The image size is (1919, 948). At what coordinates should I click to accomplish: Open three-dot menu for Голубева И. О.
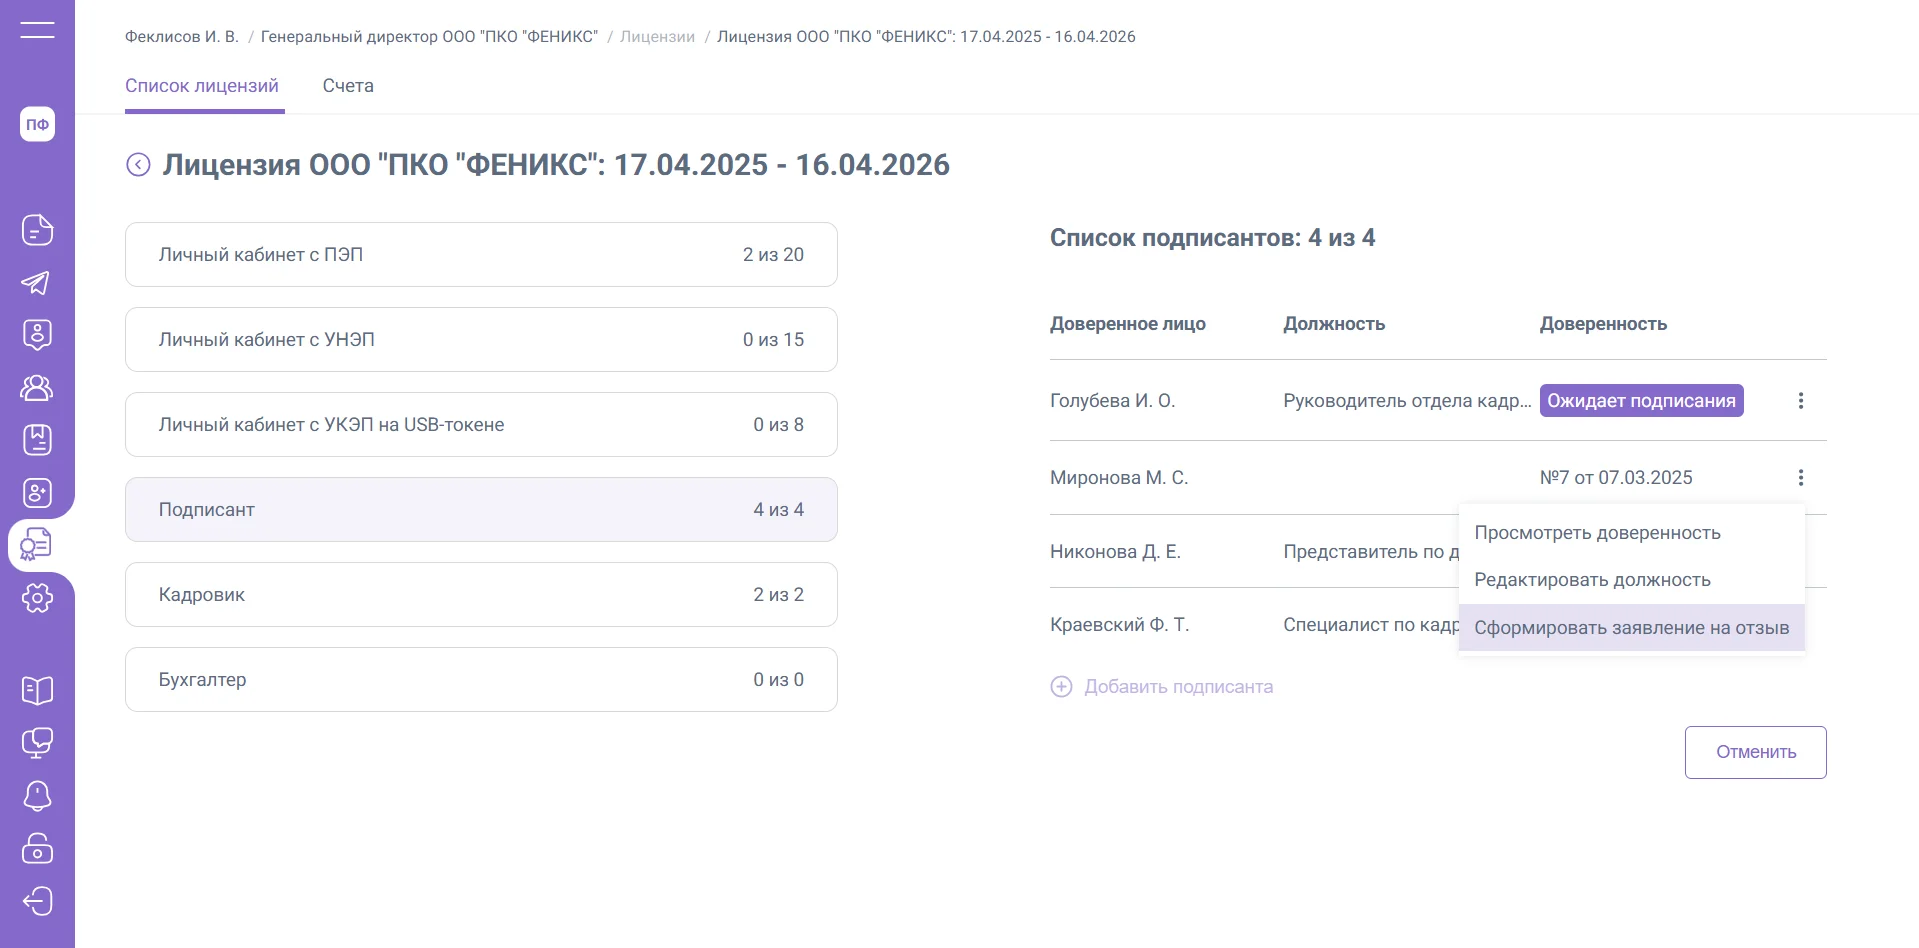coord(1800,401)
